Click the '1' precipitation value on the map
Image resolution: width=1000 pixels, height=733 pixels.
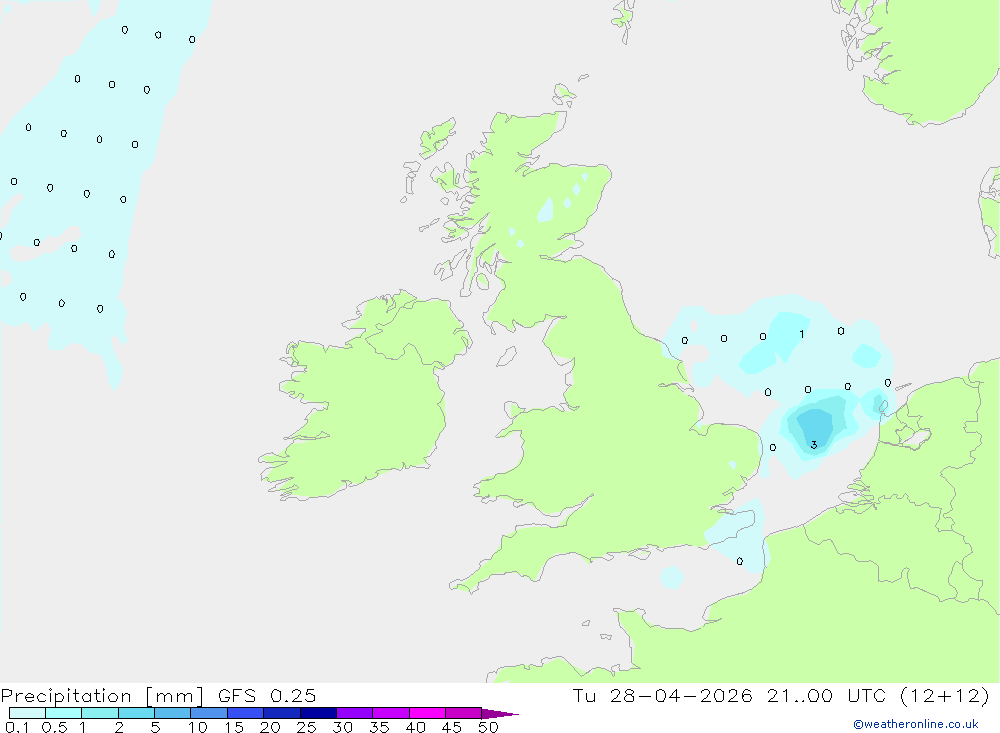[802, 334]
